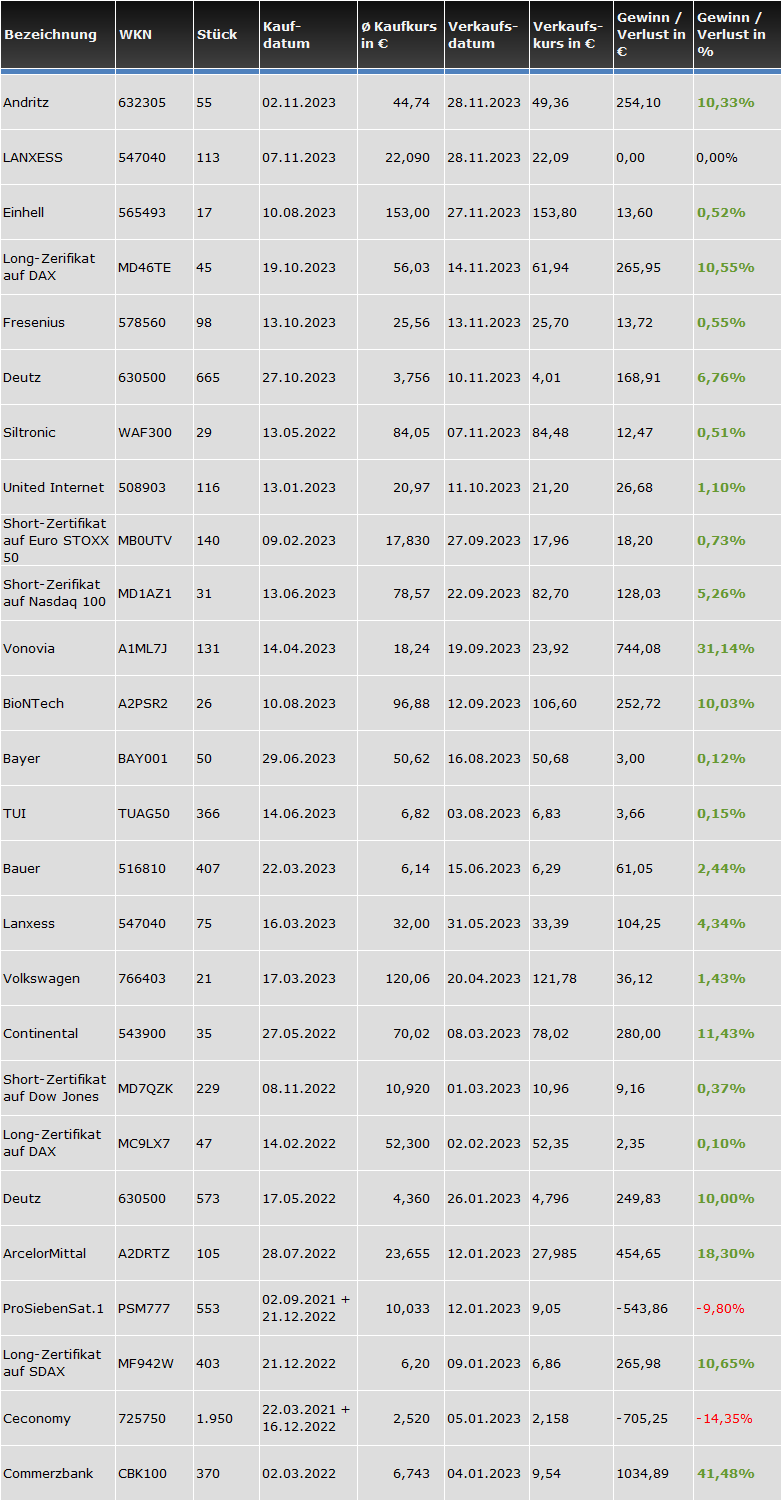Select the Gewinn / Verlust in % header
782x1501 pixels.
pyautogui.click(x=731, y=34)
